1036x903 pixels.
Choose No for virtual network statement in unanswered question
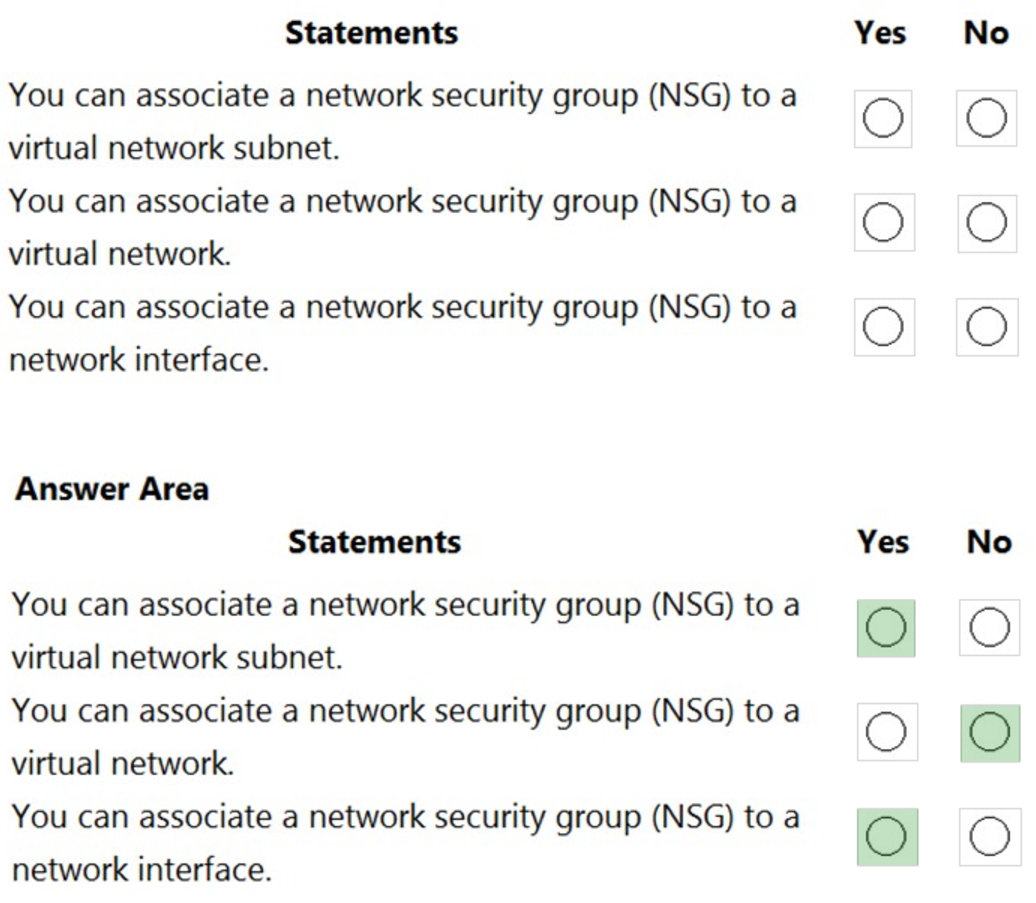tap(986, 224)
